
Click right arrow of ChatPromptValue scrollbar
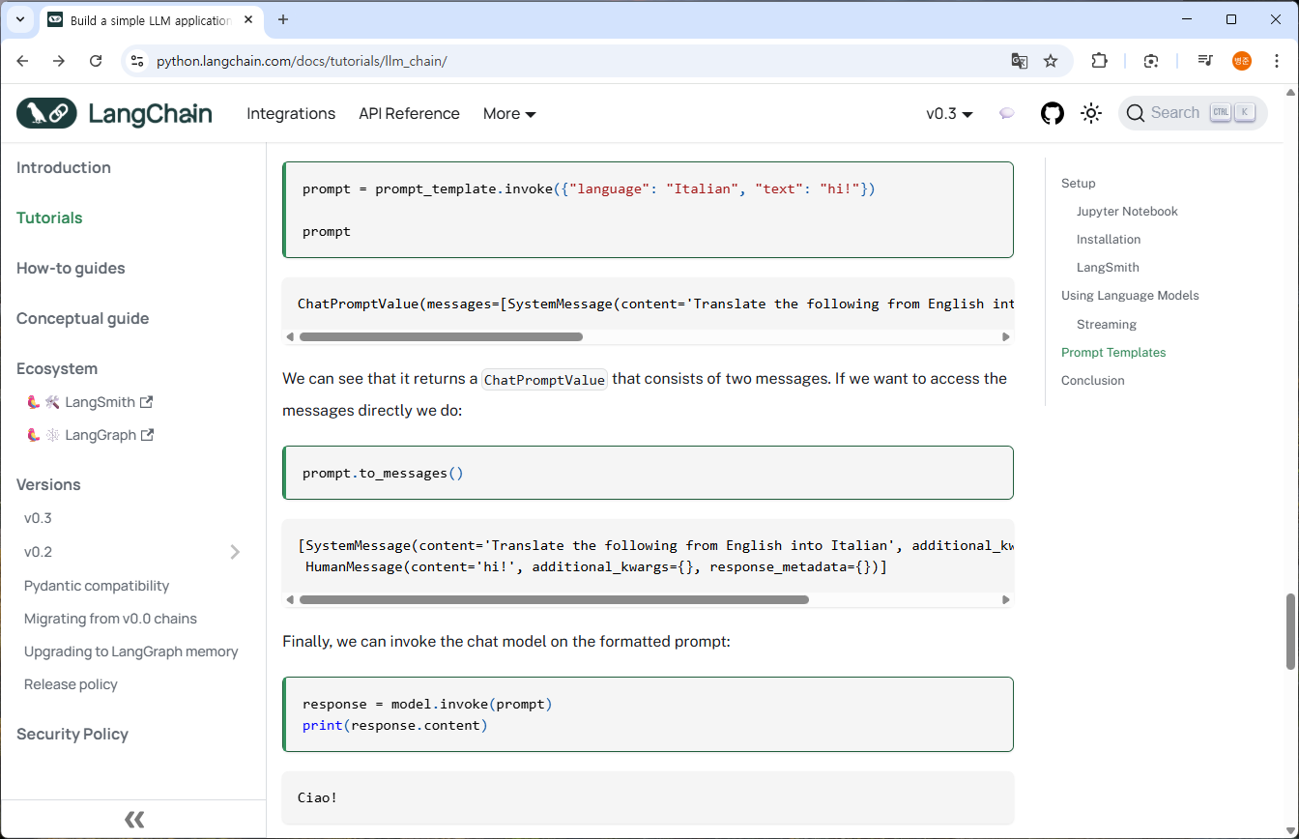[x=1006, y=337]
